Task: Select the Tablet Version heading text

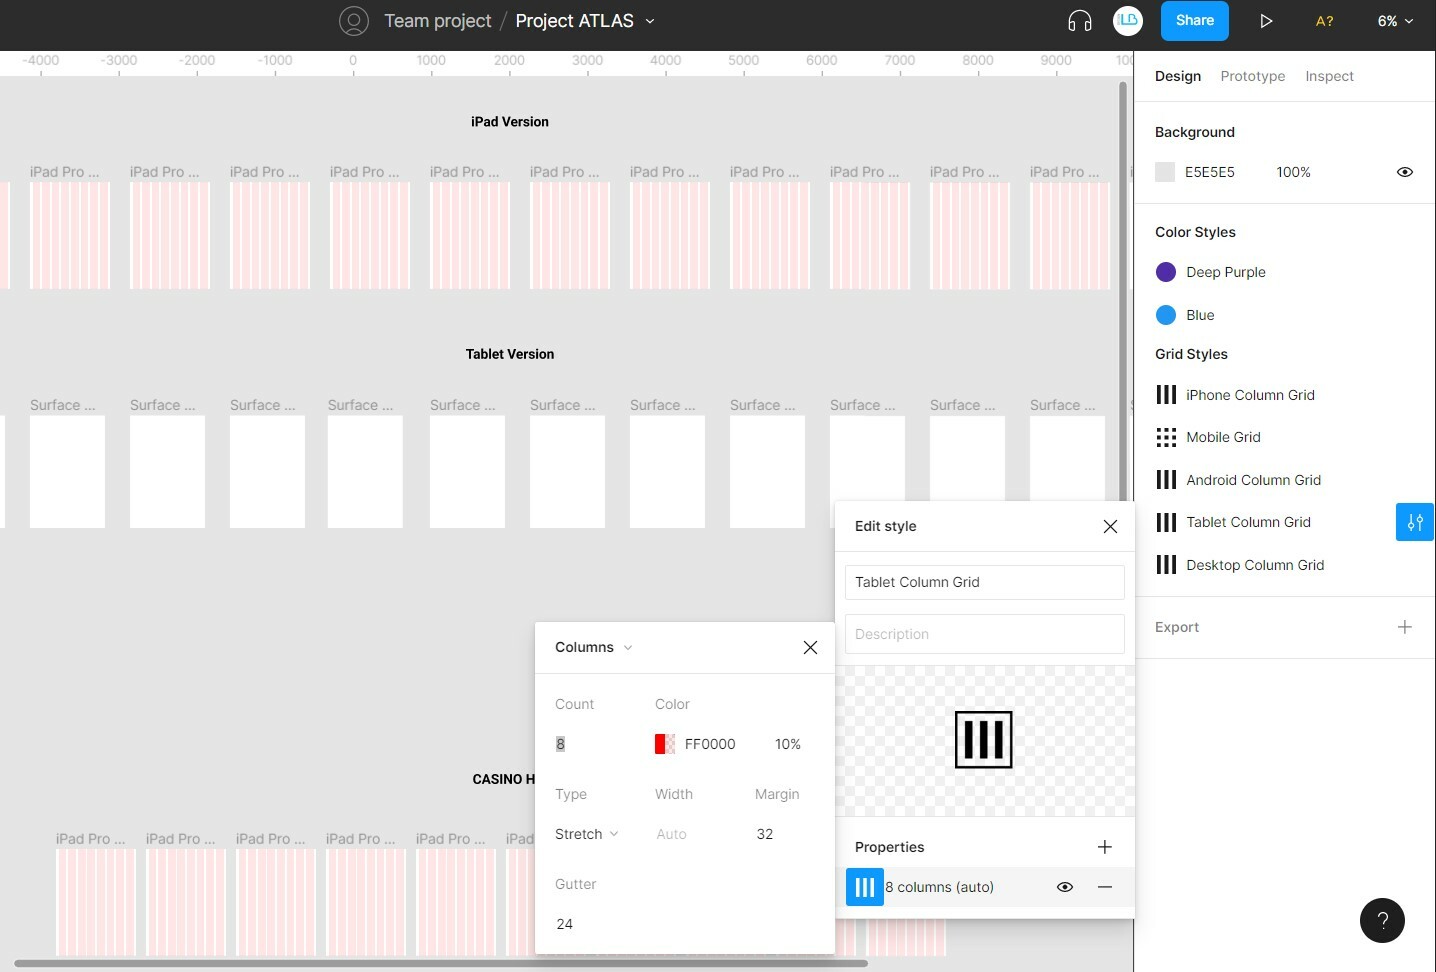Action: point(510,354)
